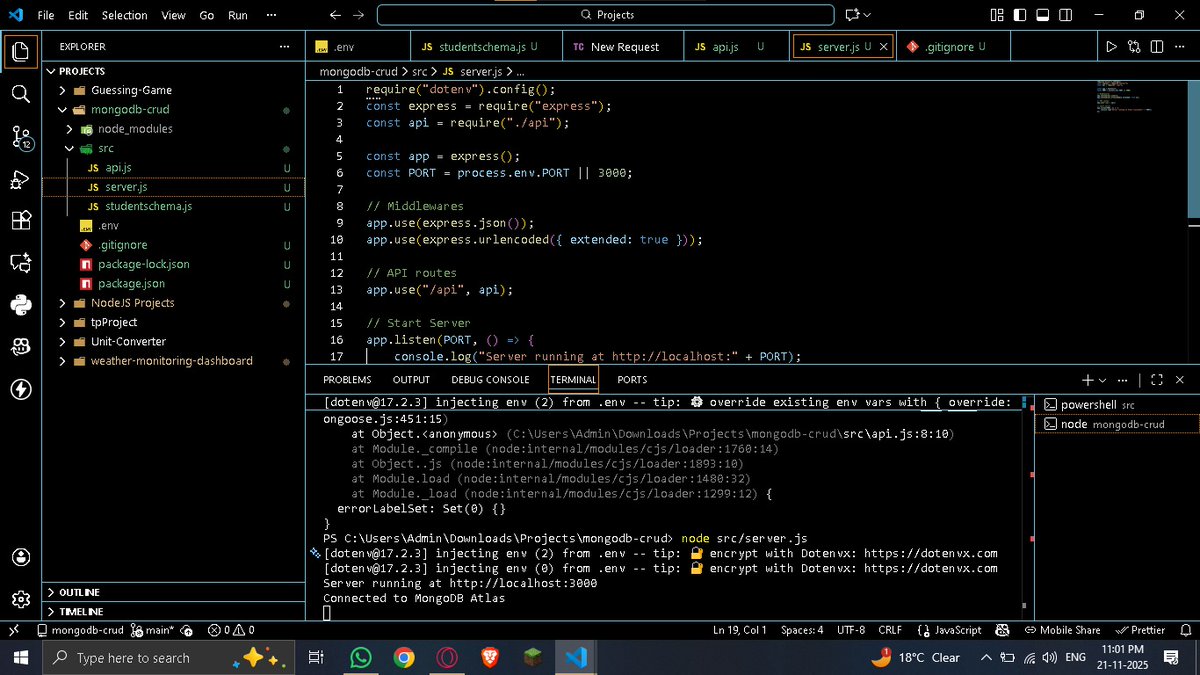Maximize the terminal panel
This screenshot has height=675, width=1200.
(x=1157, y=379)
